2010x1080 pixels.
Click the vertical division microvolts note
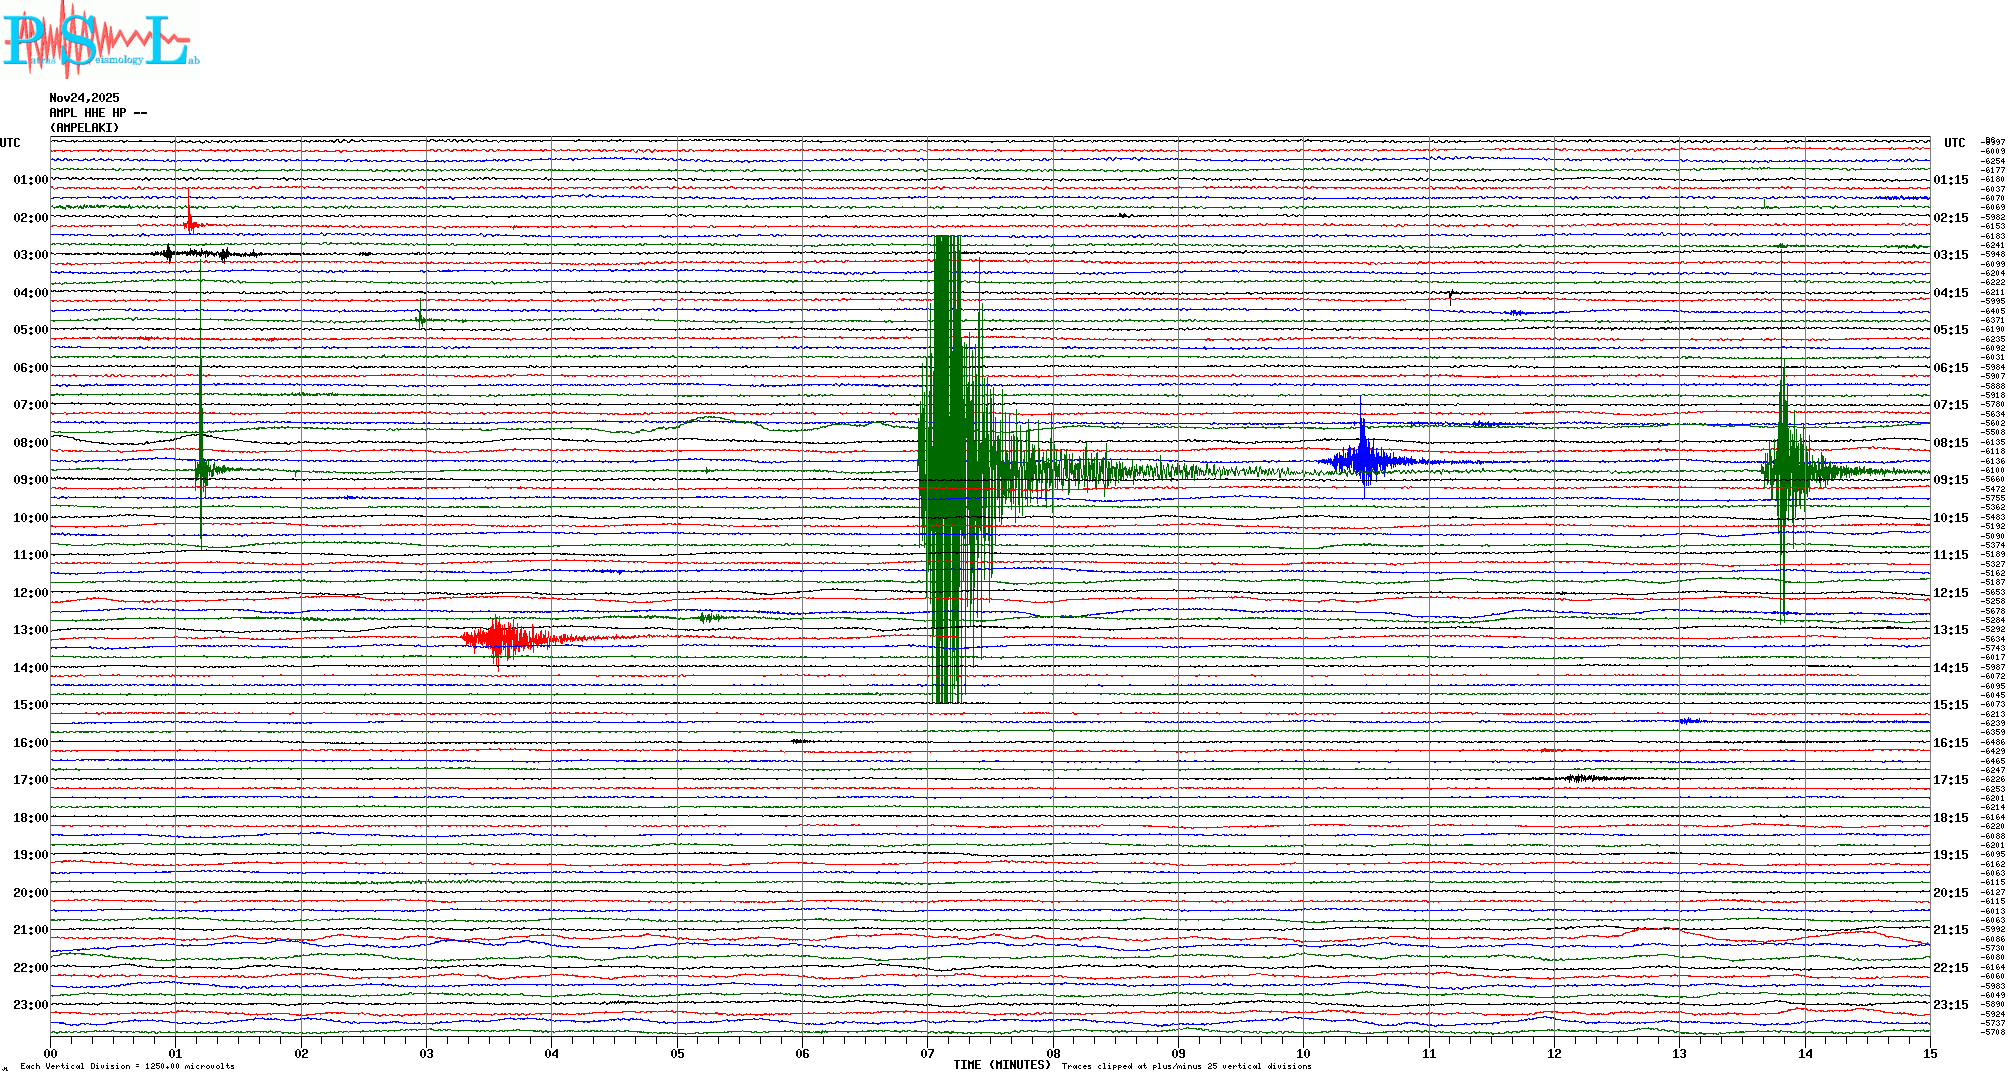click(127, 1066)
